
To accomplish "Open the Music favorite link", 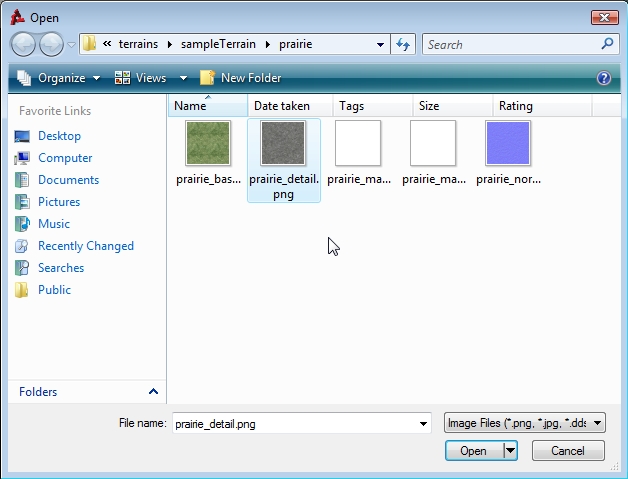I will pyautogui.click(x=54, y=224).
